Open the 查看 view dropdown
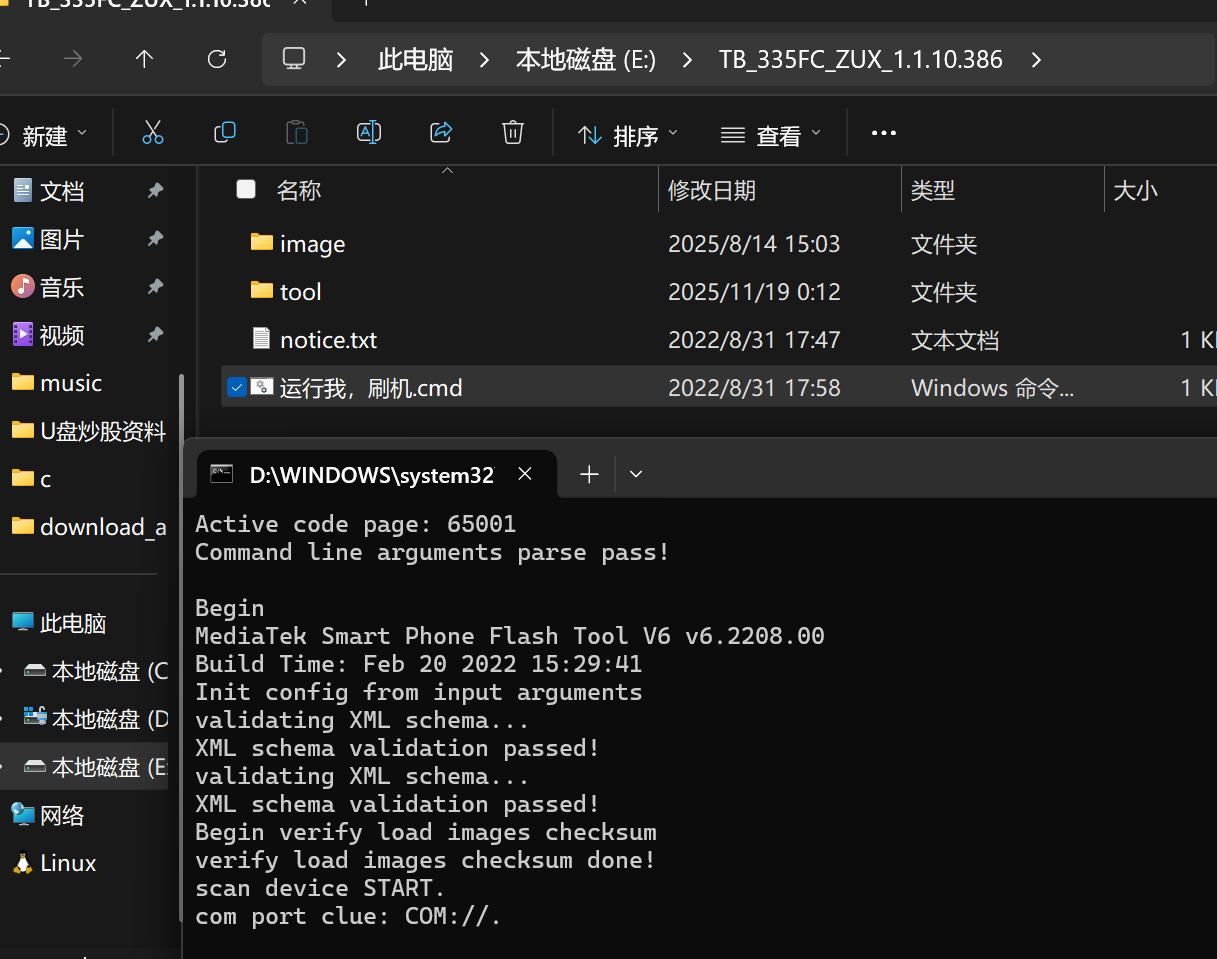Screen dimensions: 1217x959 click(772, 134)
